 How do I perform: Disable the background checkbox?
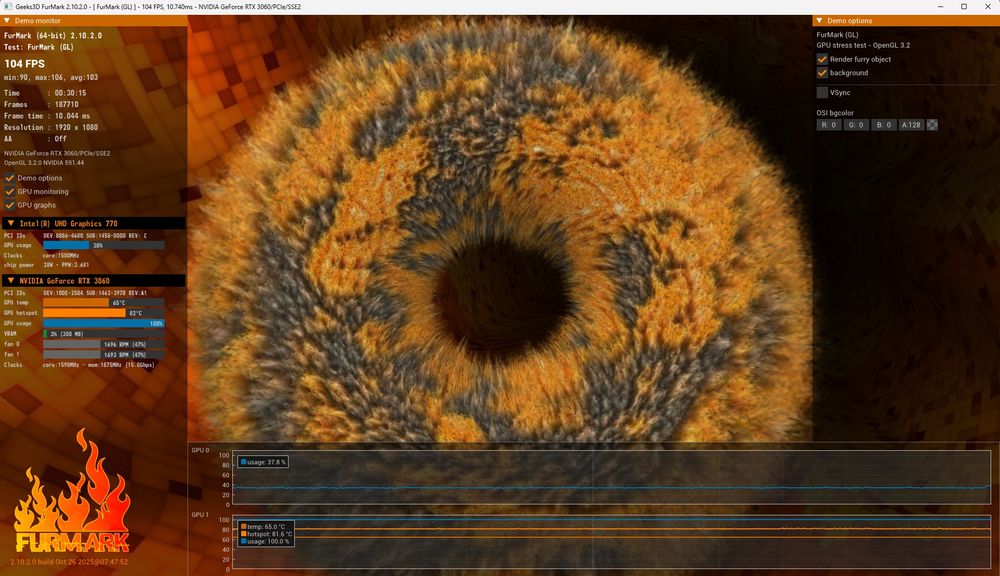822,73
